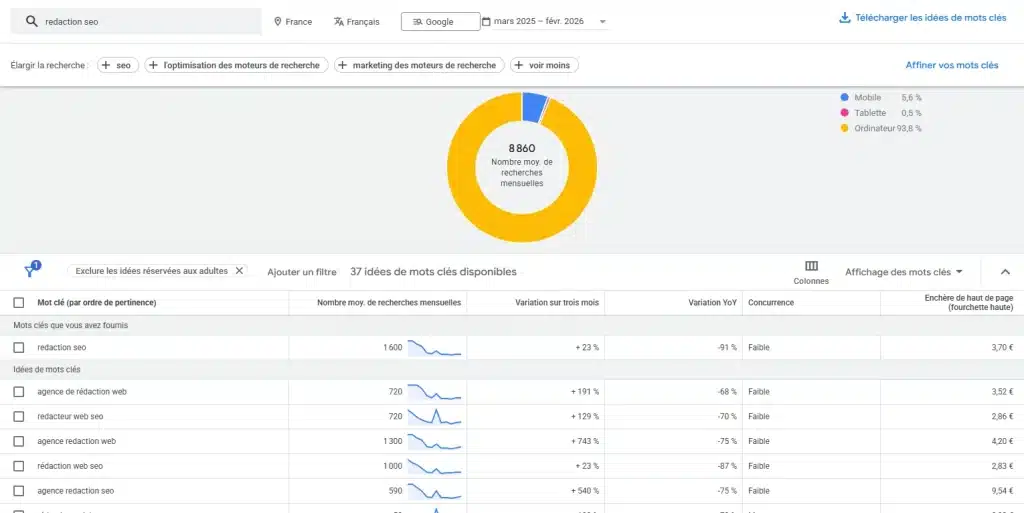Image resolution: width=1024 pixels, height=513 pixels.
Task: Tick checkbox for rédaction web seo
Action: point(19,466)
